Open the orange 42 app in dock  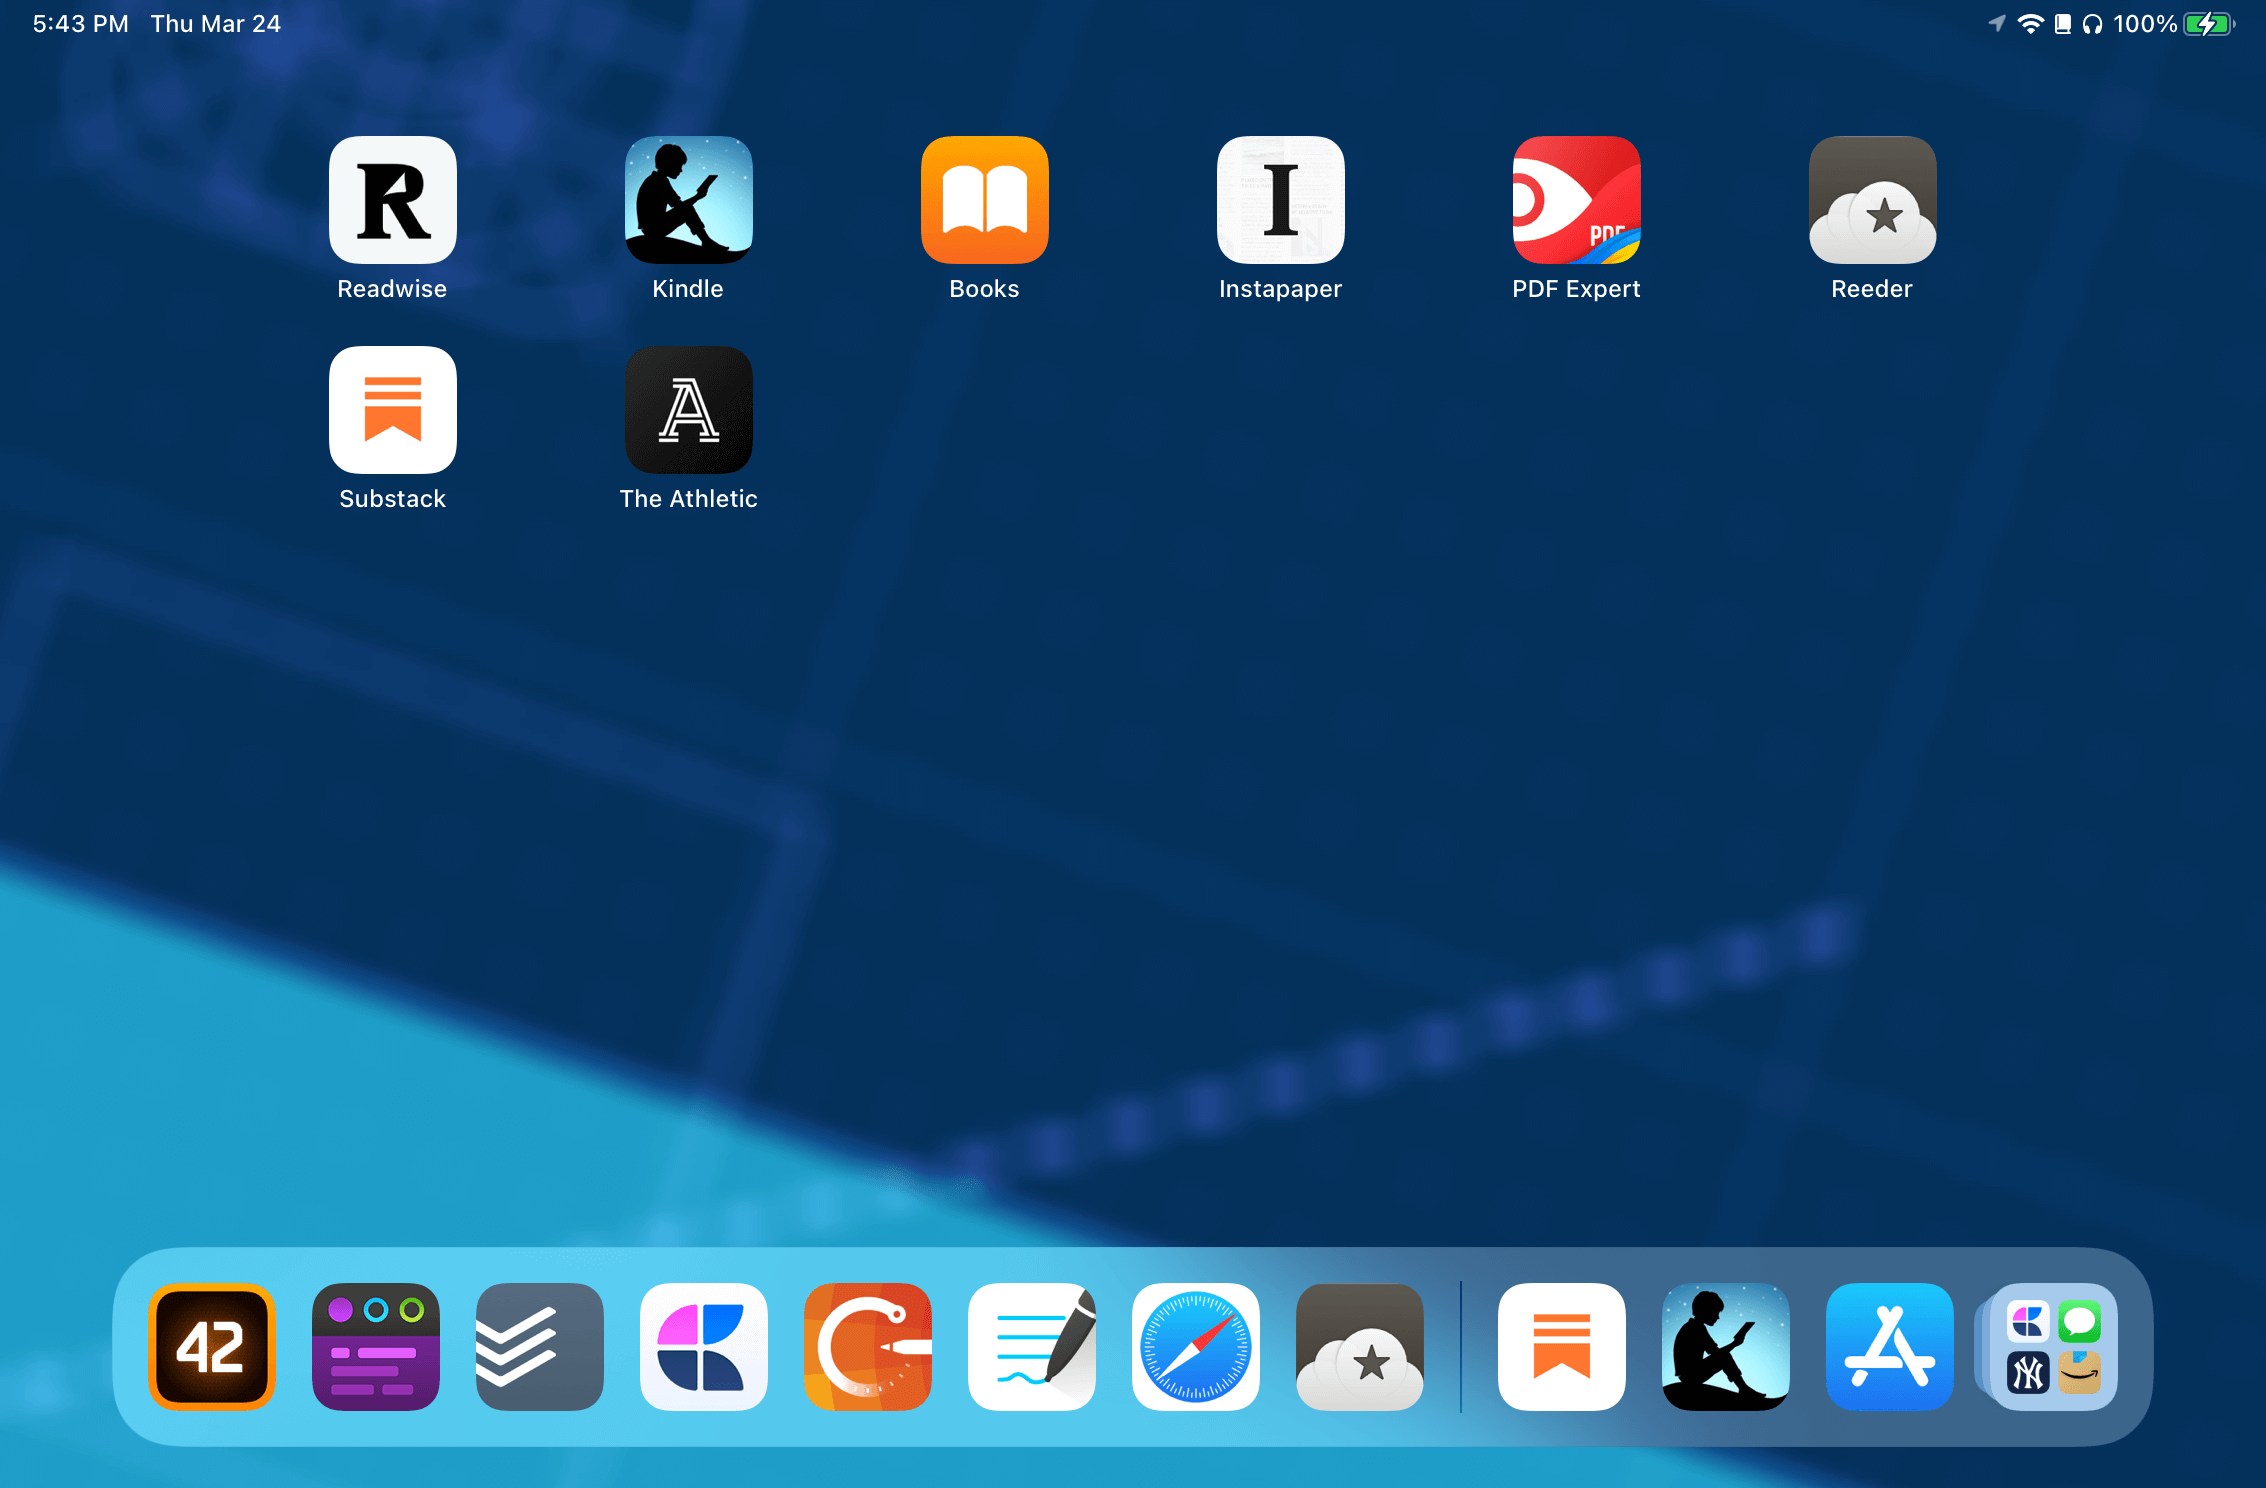click(212, 1347)
